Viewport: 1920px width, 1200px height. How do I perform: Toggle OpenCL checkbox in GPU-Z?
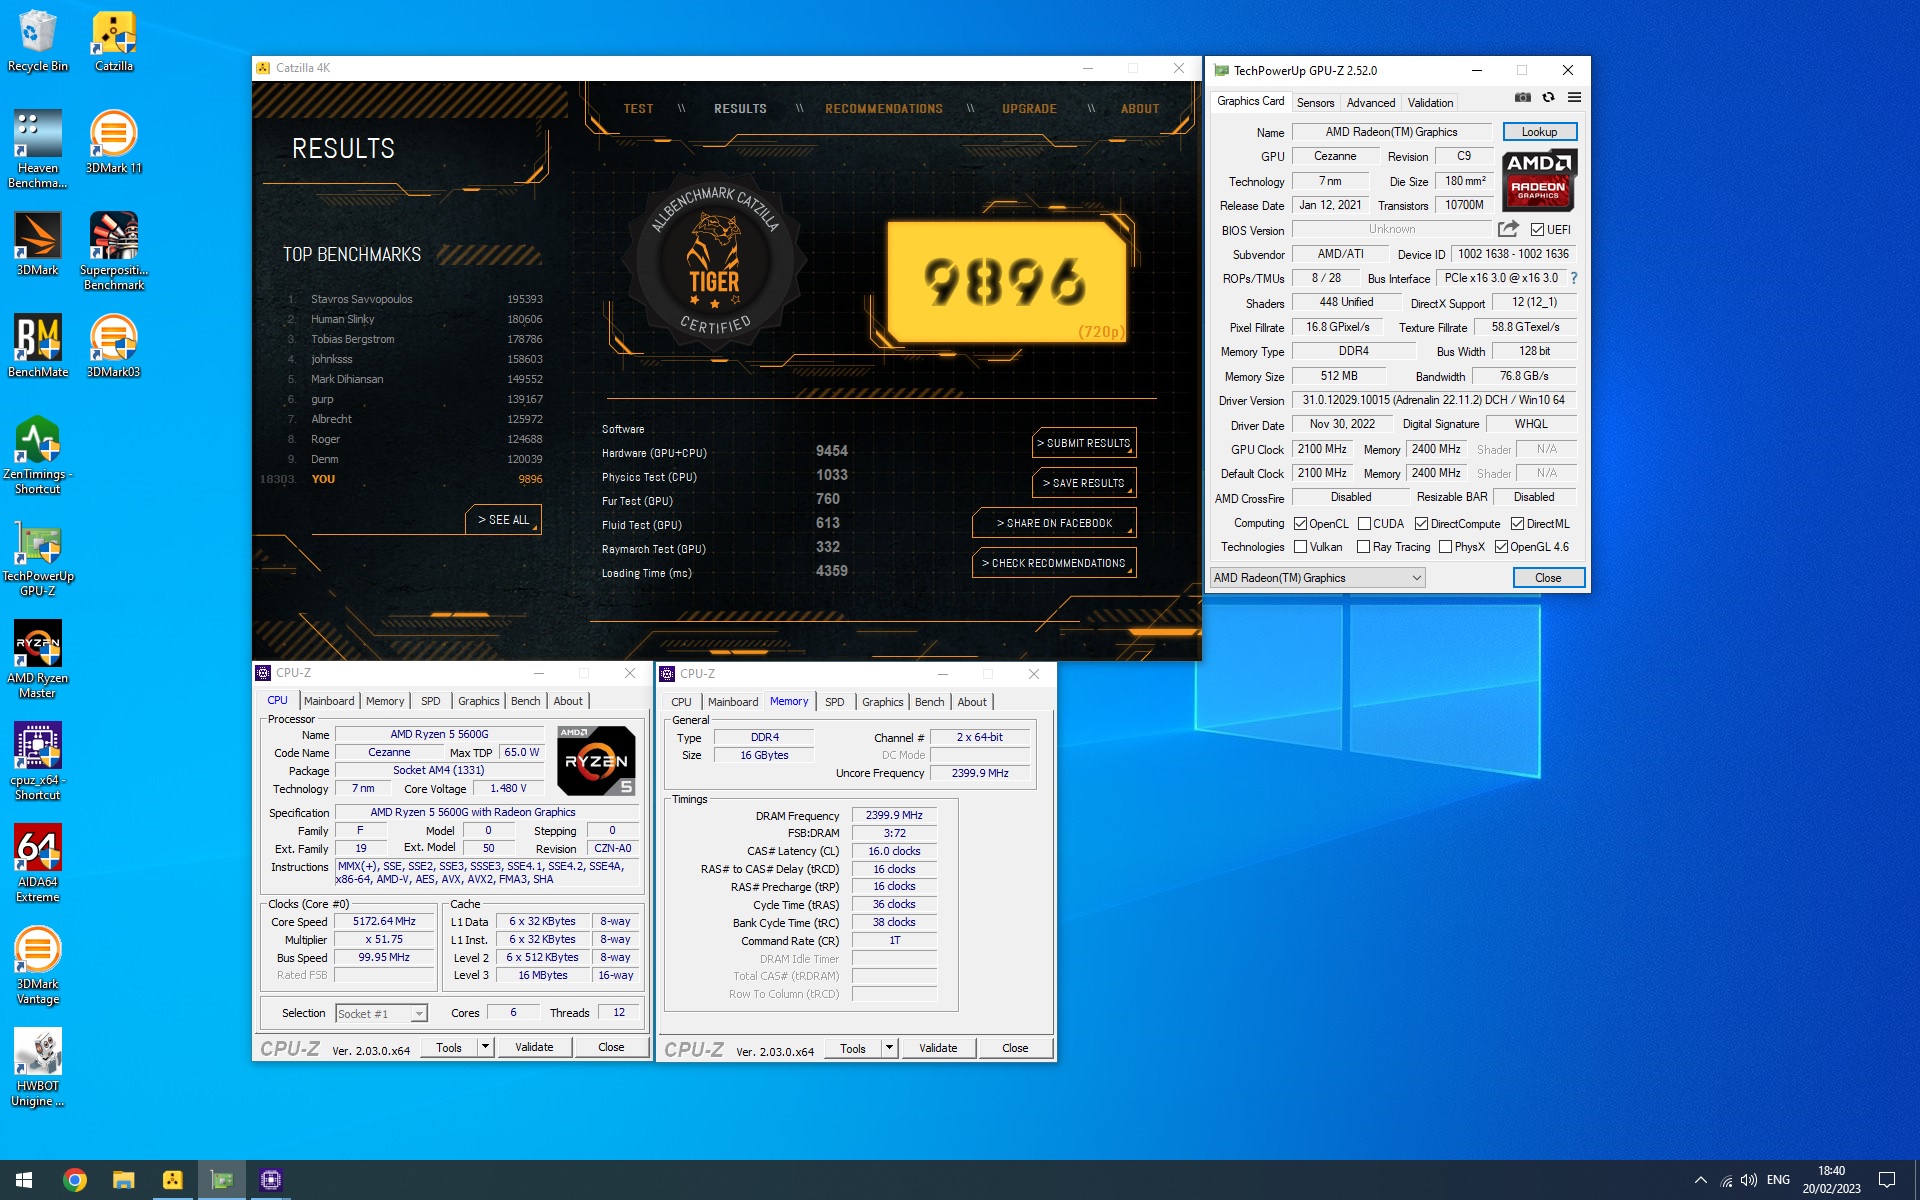(x=1300, y=524)
